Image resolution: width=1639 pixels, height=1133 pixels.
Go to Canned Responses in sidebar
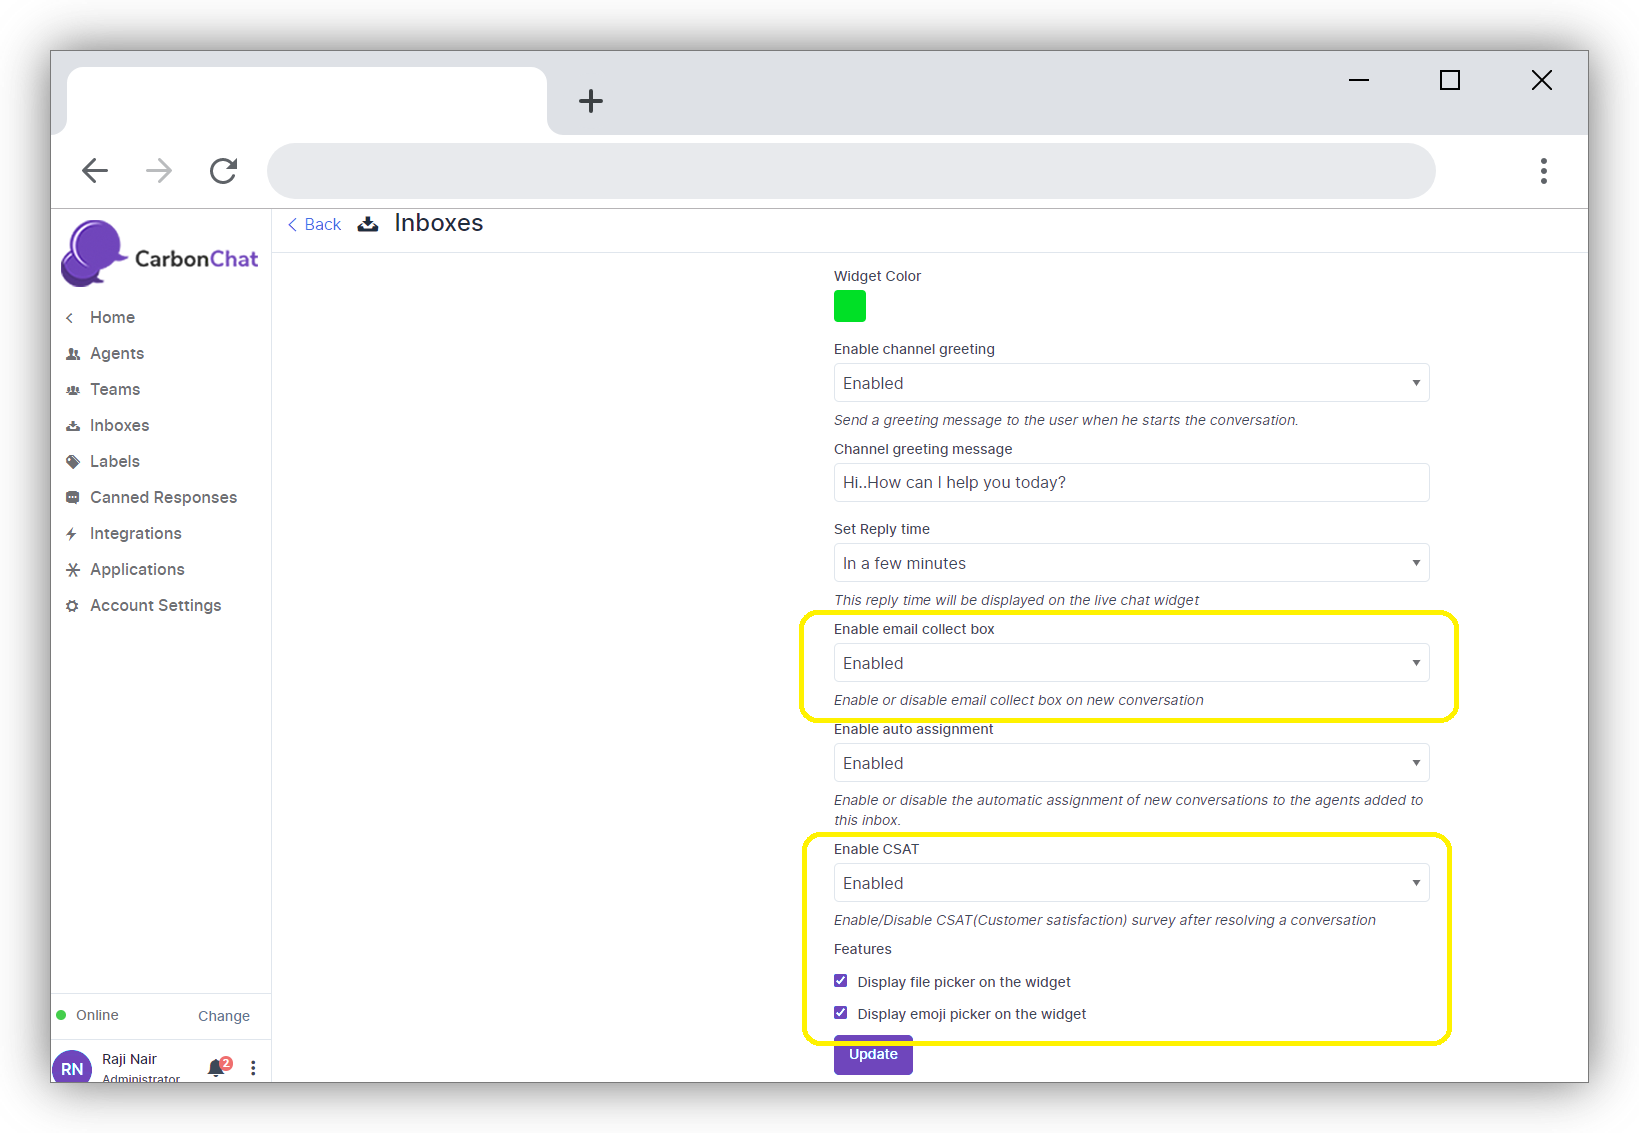163,497
